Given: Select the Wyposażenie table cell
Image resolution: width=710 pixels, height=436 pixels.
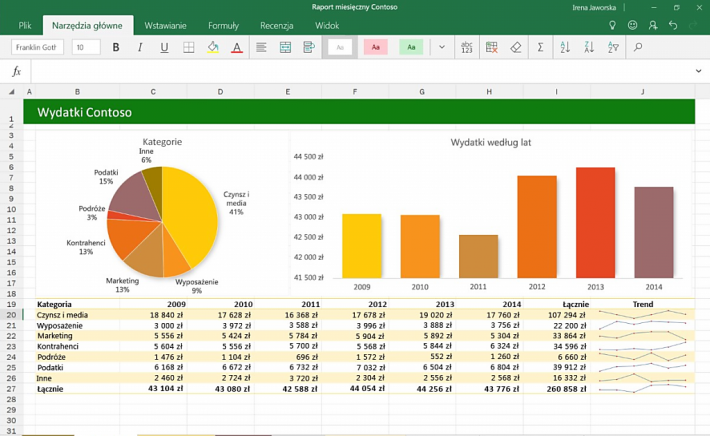Looking at the screenshot, I should click(77, 326).
